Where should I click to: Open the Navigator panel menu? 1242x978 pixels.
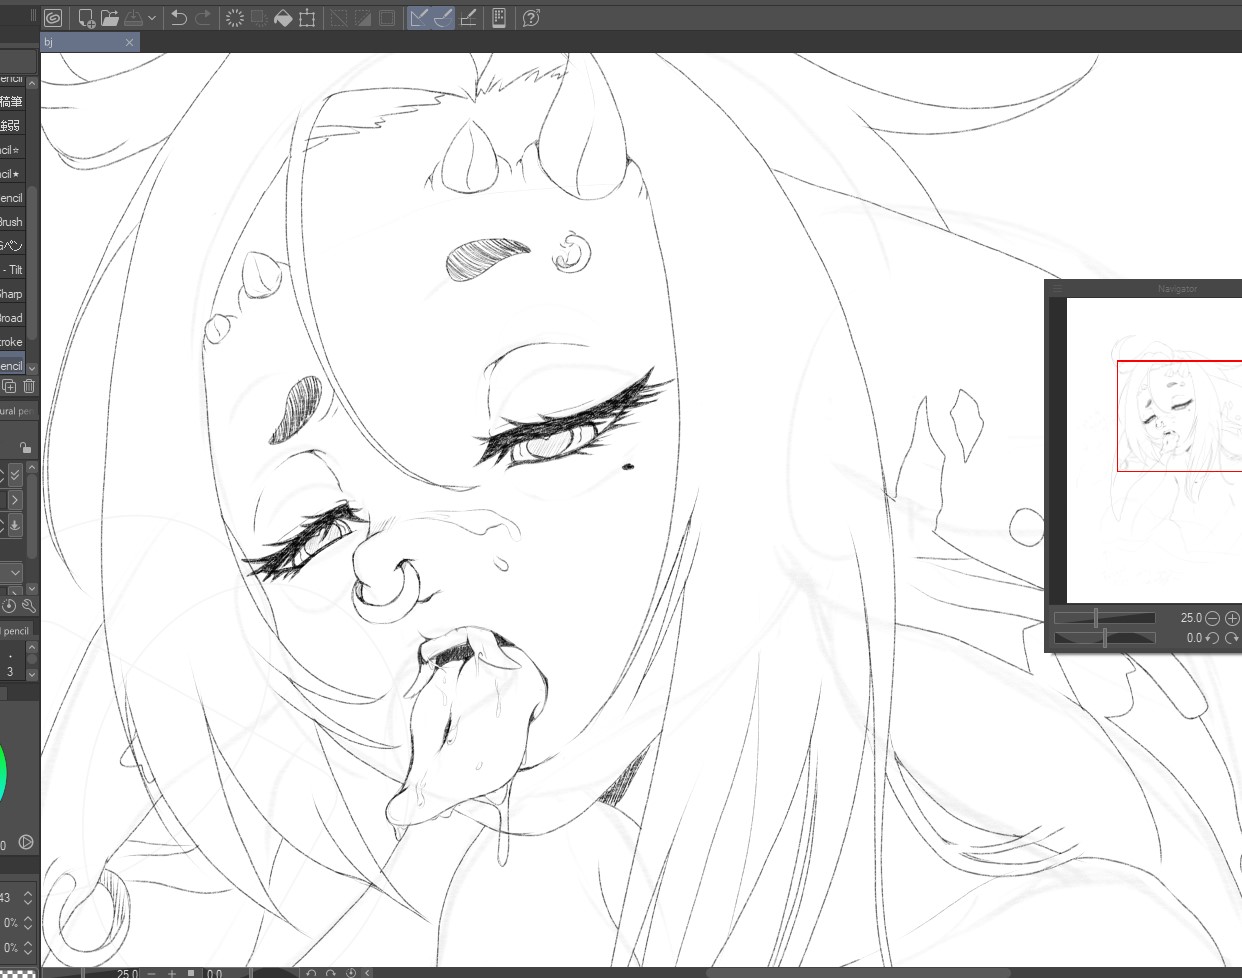1057,289
